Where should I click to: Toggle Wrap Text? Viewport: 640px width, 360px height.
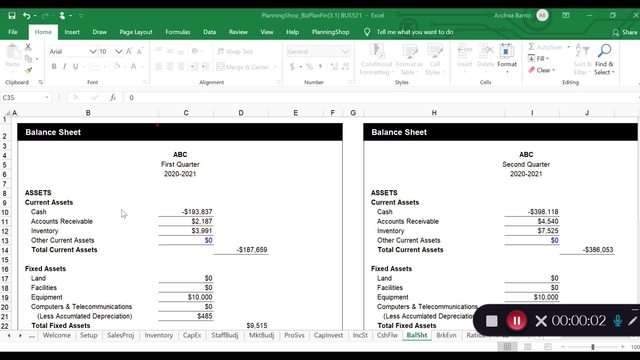[235, 51]
